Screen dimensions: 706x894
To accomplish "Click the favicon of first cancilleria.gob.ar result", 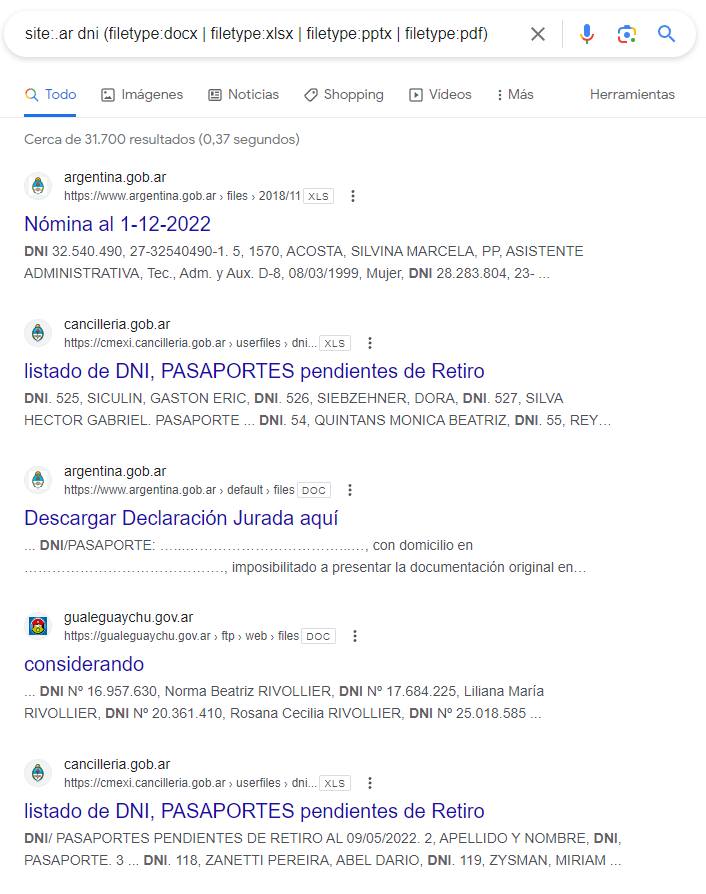I will [38, 333].
